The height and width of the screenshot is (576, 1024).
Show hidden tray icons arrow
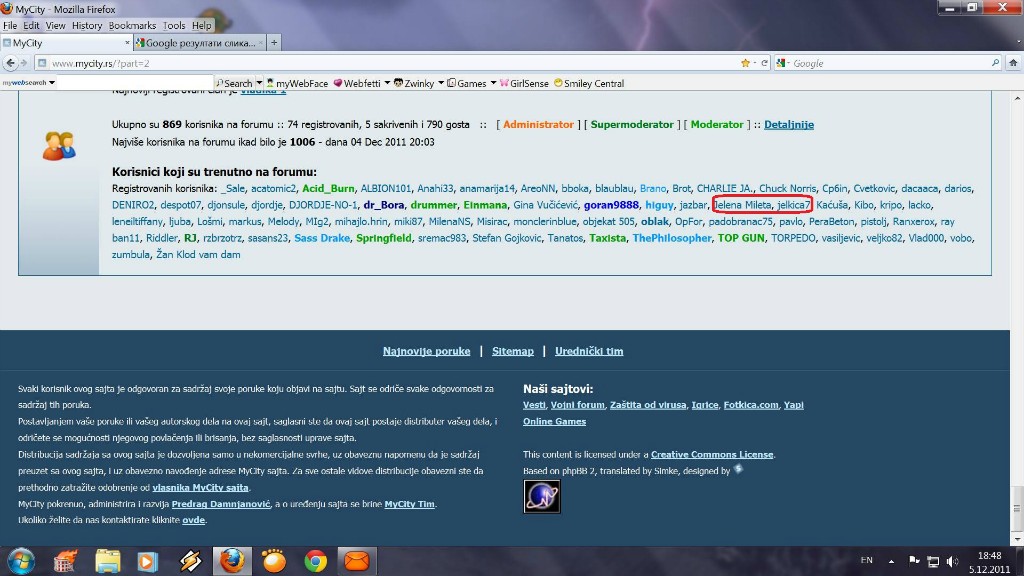pyautogui.click(x=891, y=561)
